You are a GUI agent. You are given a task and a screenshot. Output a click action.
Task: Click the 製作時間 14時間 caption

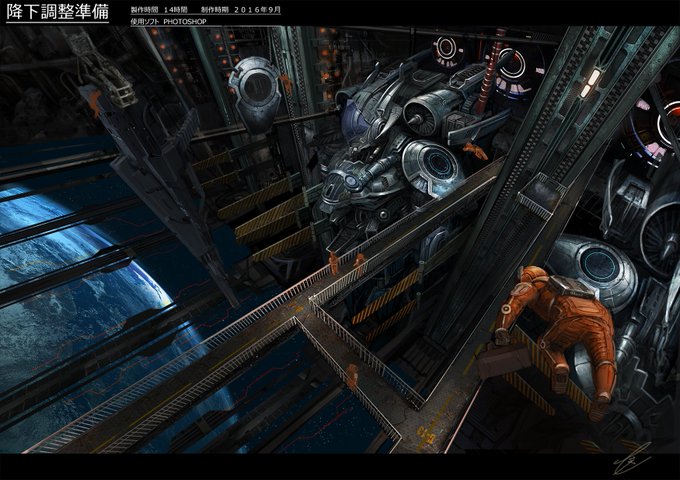click(159, 10)
